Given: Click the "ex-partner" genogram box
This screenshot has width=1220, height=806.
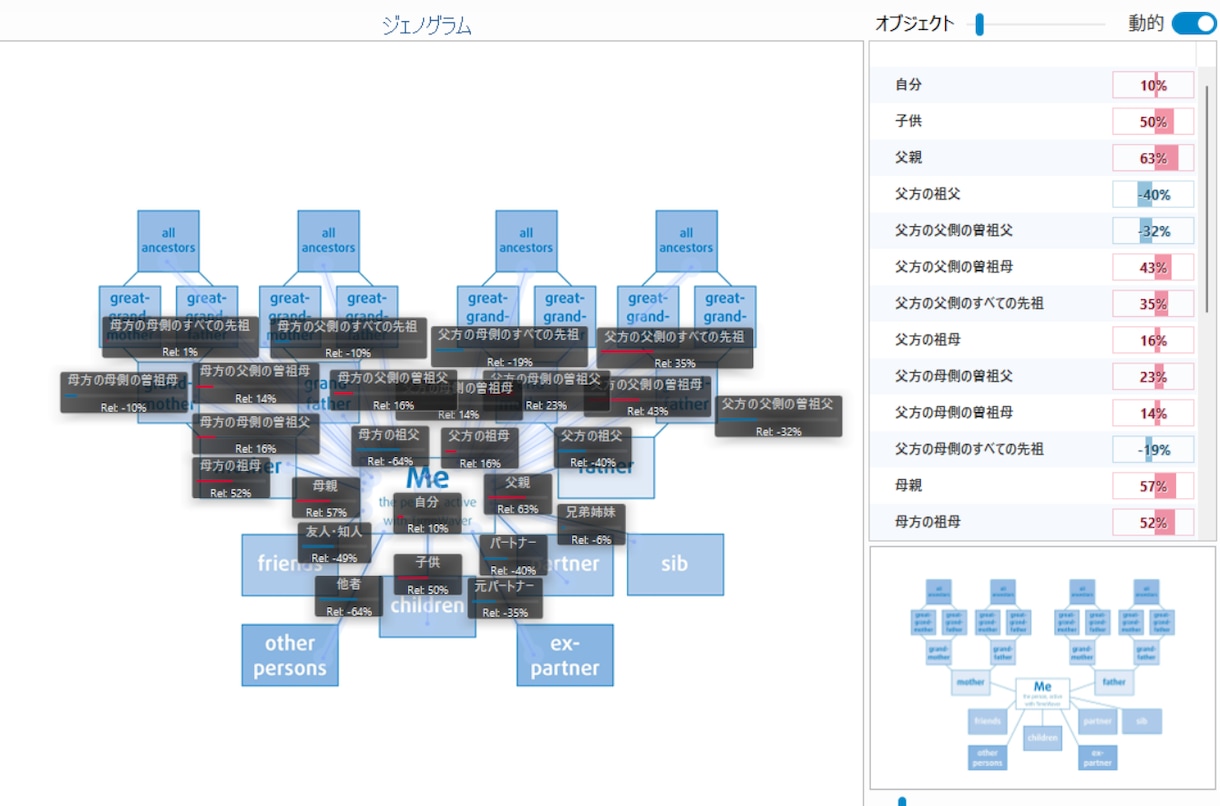Looking at the screenshot, I should click(x=565, y=655).
